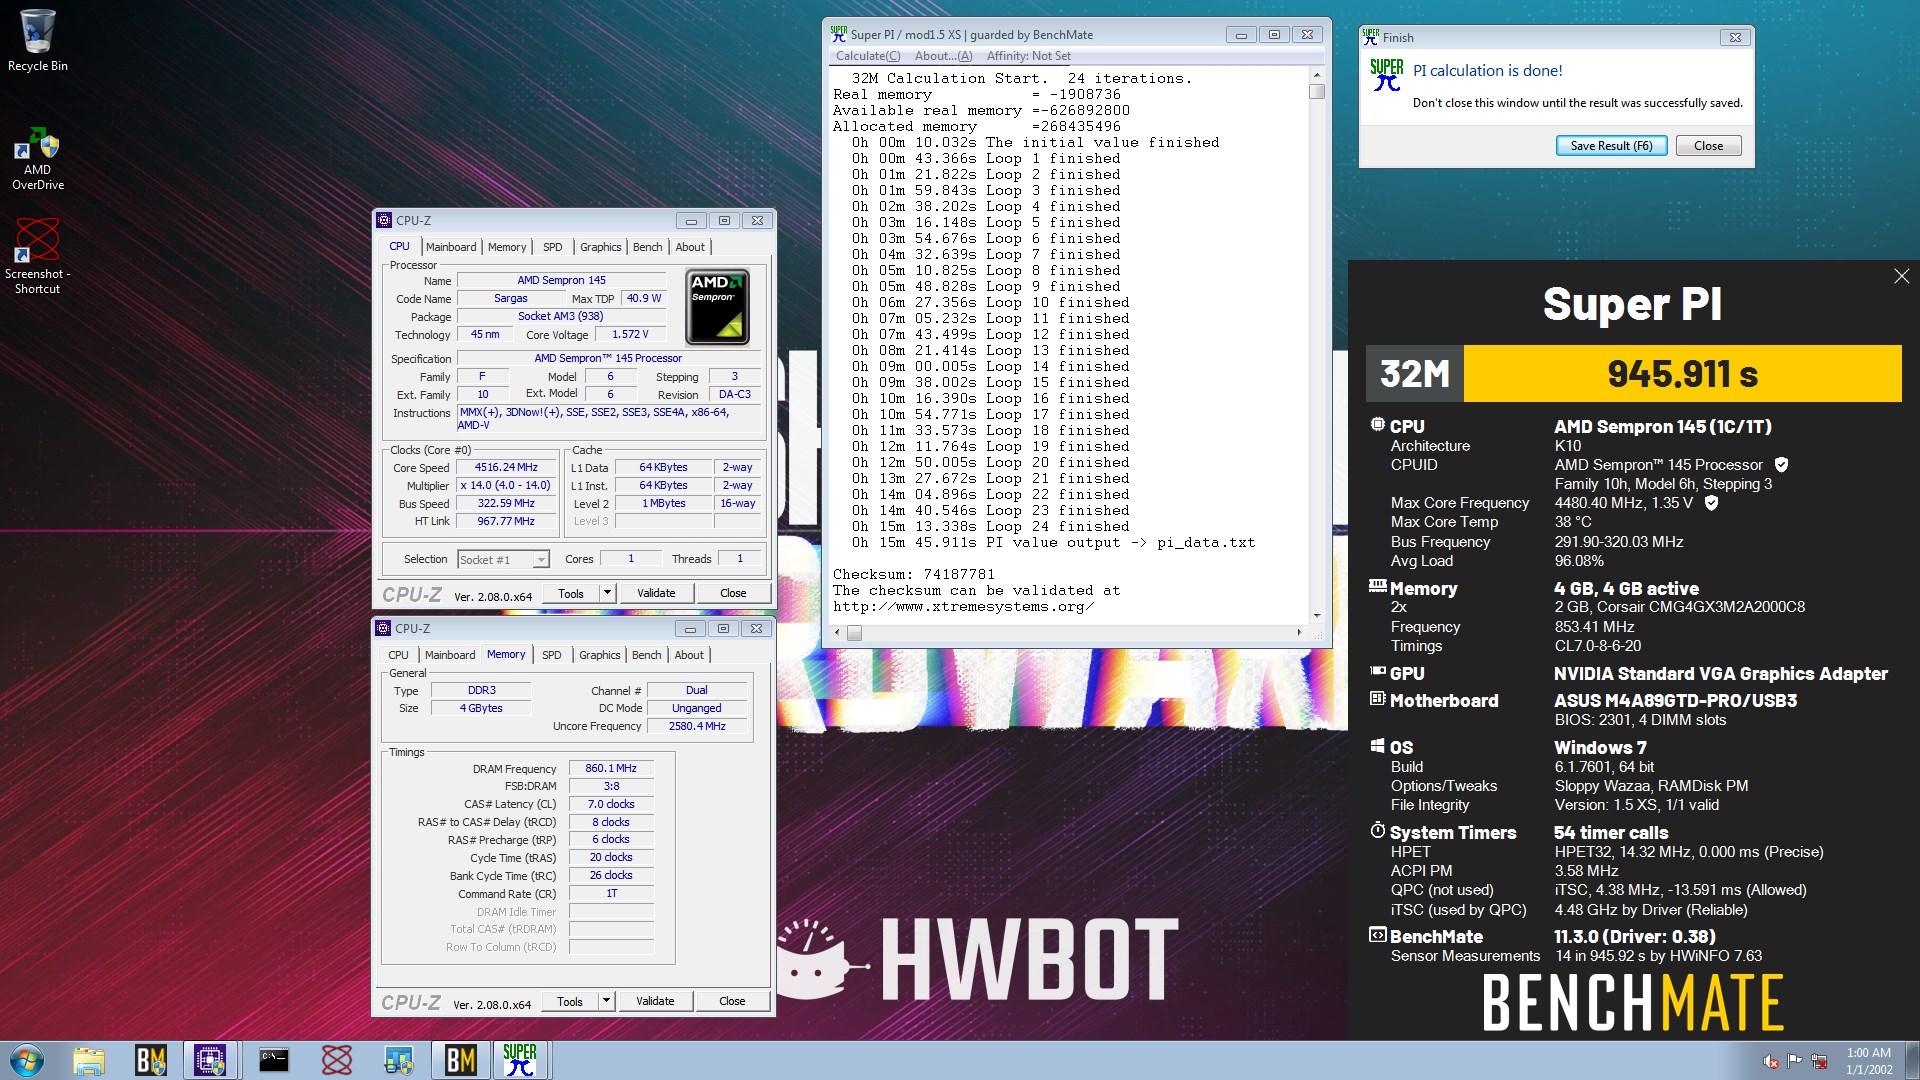Click the ASUS M4A89GTD-PRO/USB3 motherboard text

pyautogui.click(x=1675, y=701)
